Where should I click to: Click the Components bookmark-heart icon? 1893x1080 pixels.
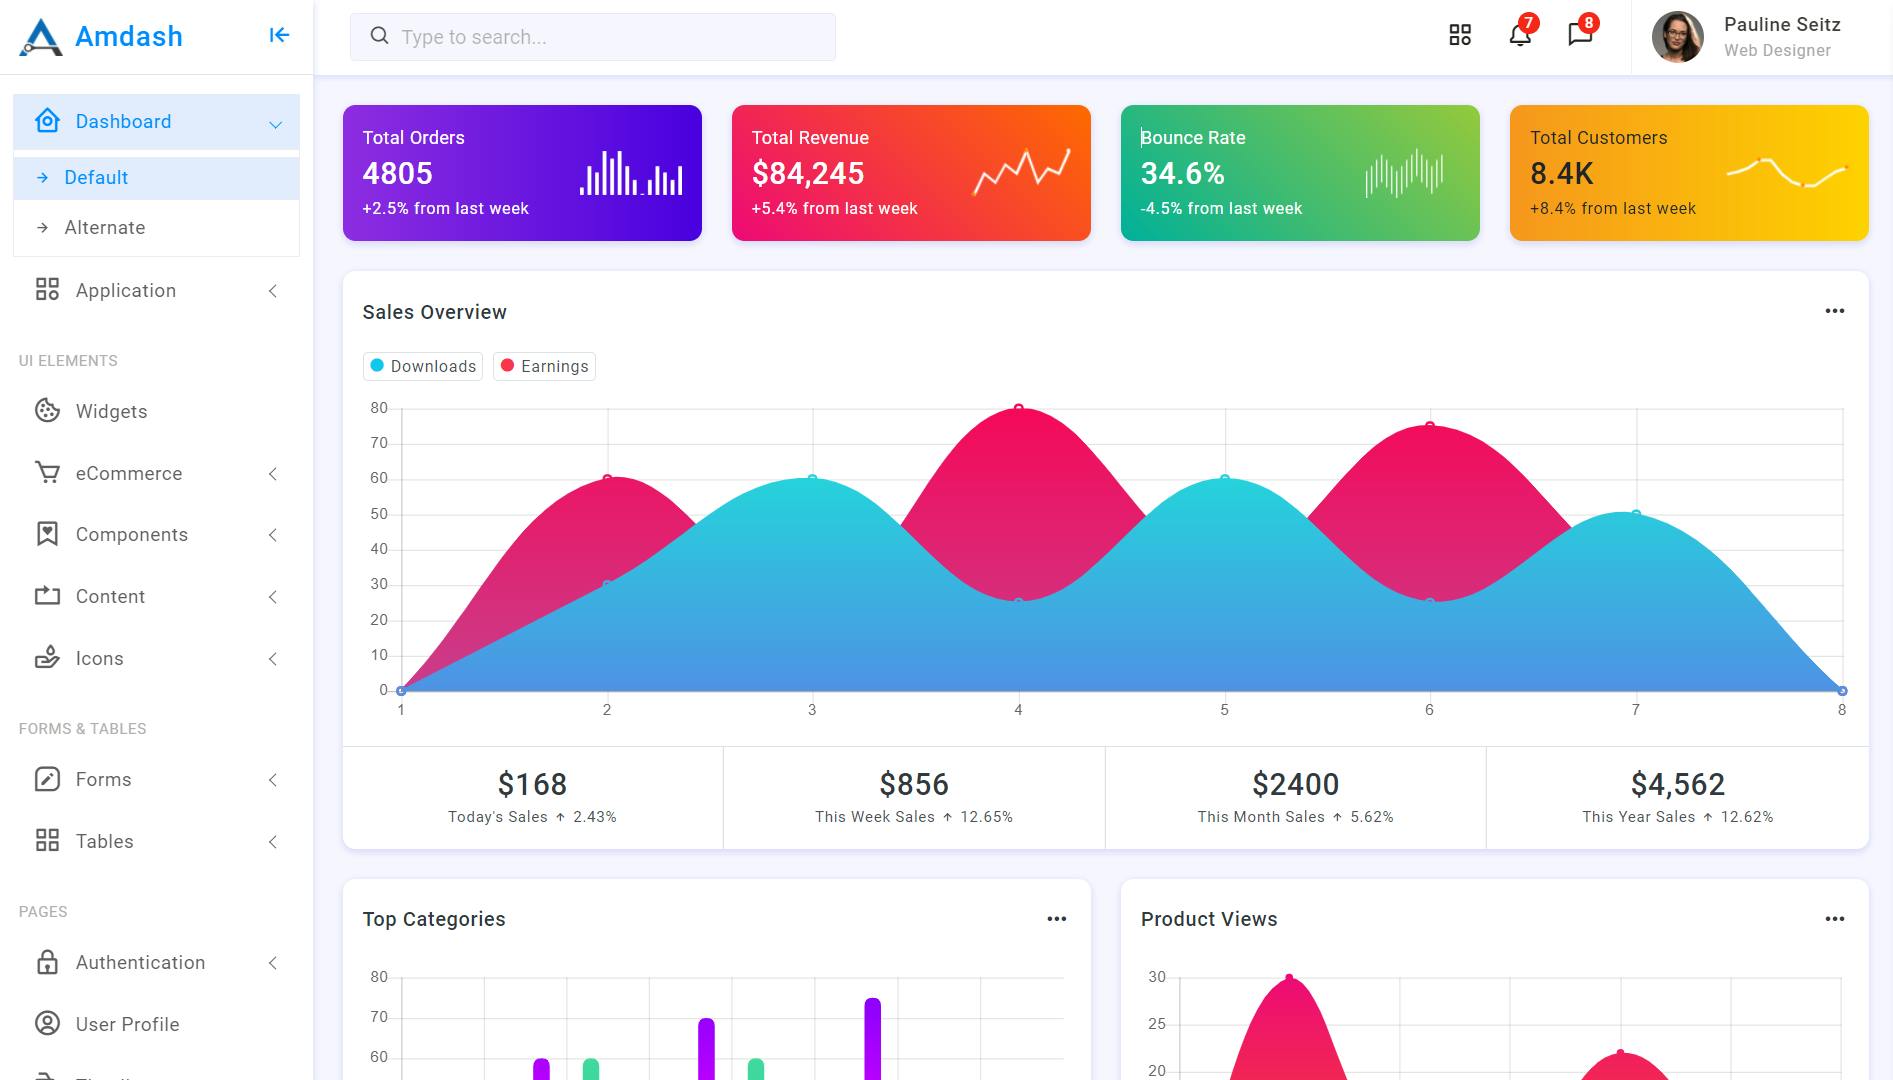(47, 534)
